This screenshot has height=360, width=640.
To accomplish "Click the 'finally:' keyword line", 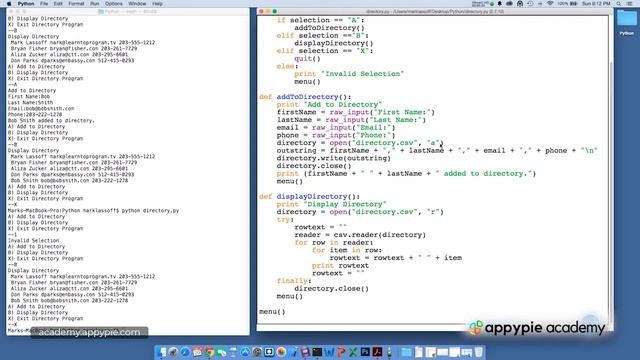I will (294, 281).
